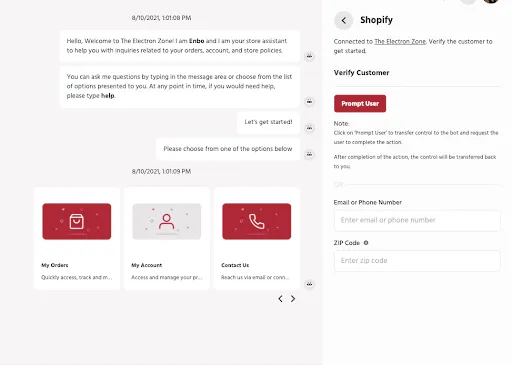This screenshot has height=365, width=512.
Task: Click the My Account person image
Action: [167, 221]
